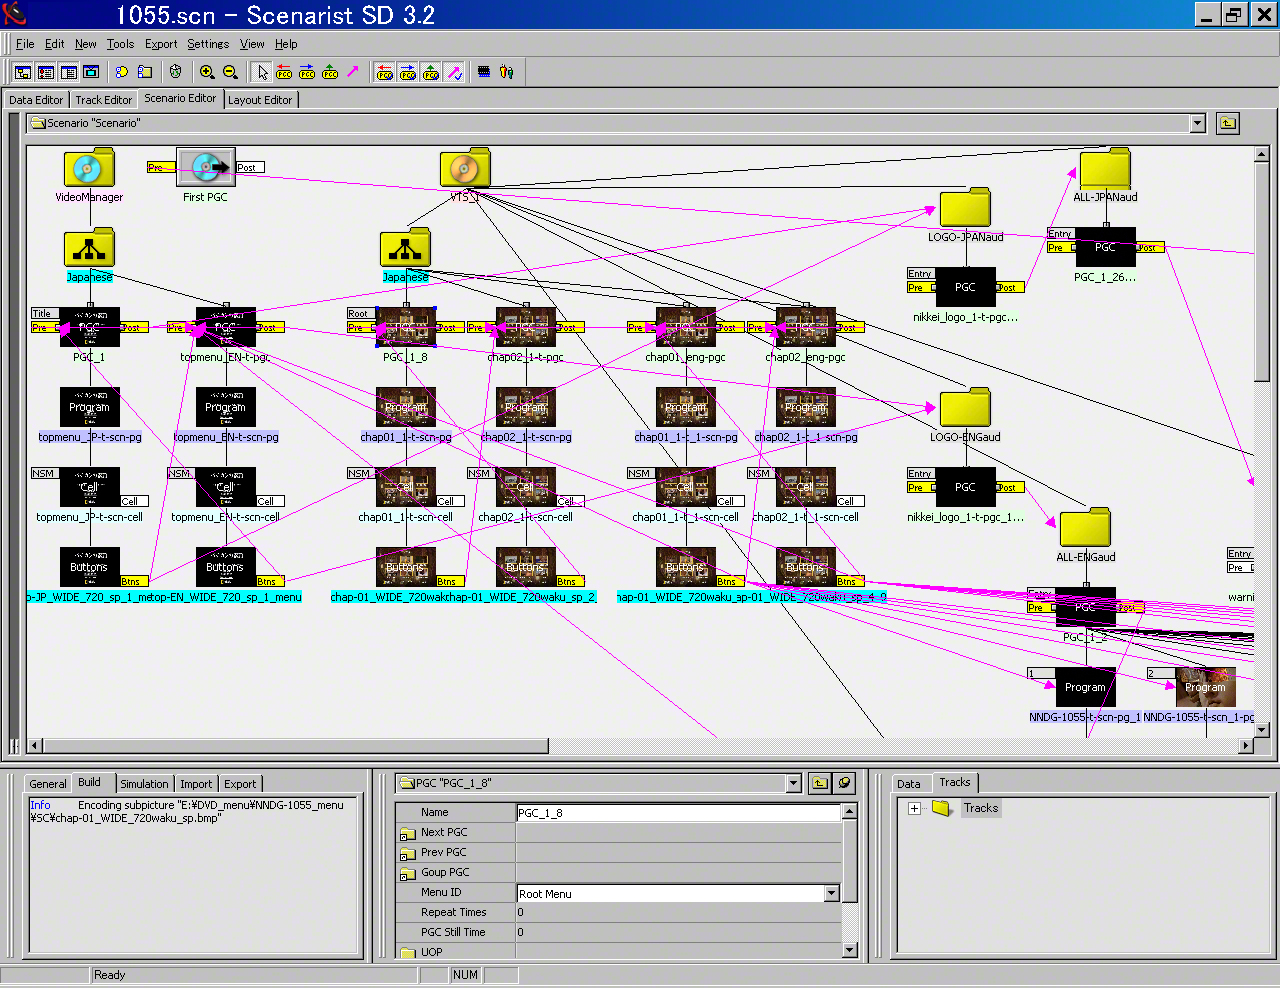Toggle the pressed blue-arrow PGC link display button
This screenshot has height=988, width=1280.
tap(408, 72)
